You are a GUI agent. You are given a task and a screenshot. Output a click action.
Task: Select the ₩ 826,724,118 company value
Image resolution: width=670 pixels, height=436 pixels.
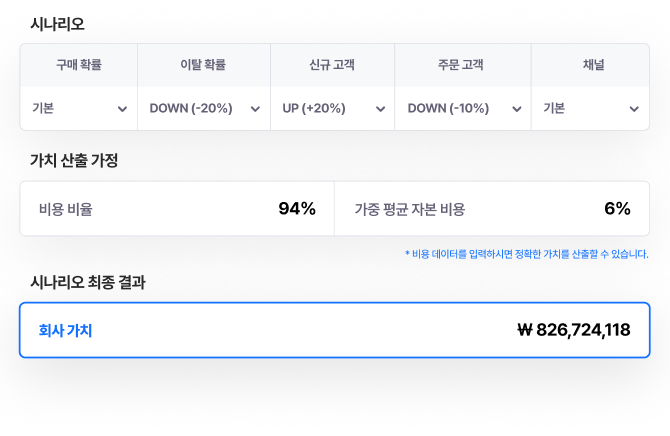pos(574,330)
